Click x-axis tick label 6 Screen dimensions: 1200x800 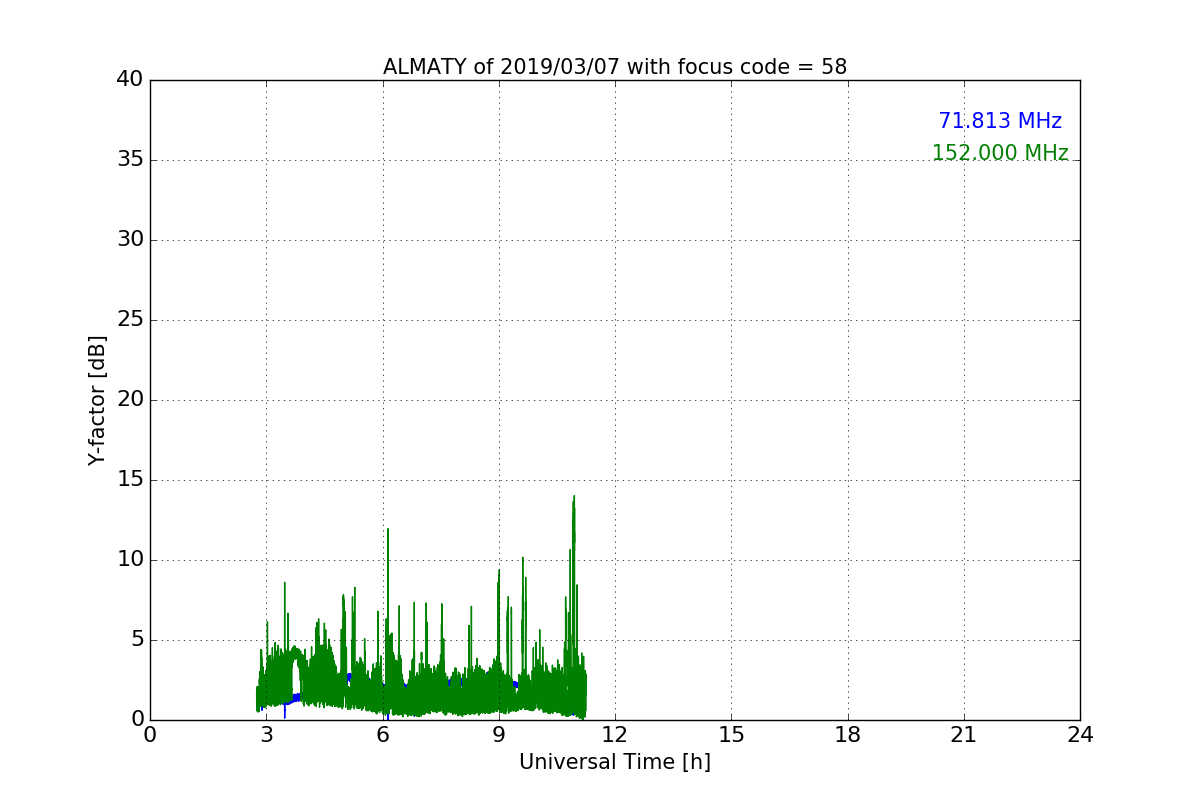[x=383, y=735]
